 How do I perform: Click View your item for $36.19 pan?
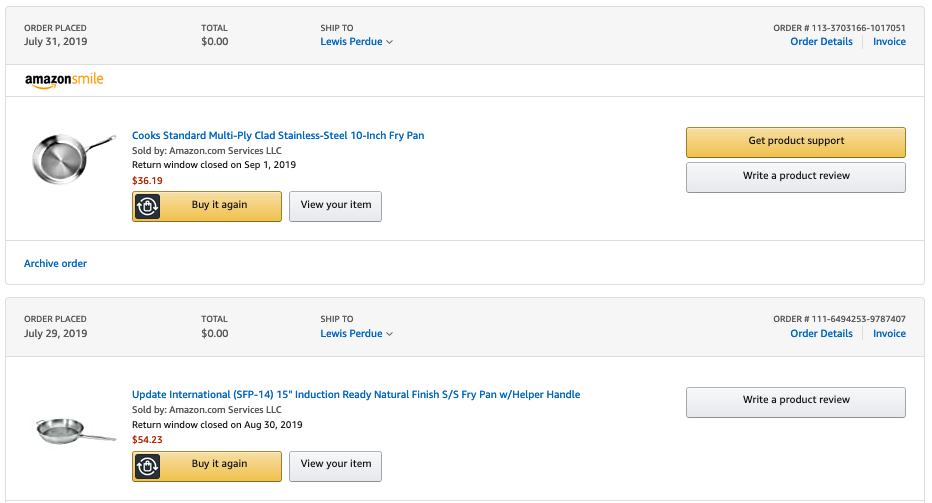click(335, 206)
